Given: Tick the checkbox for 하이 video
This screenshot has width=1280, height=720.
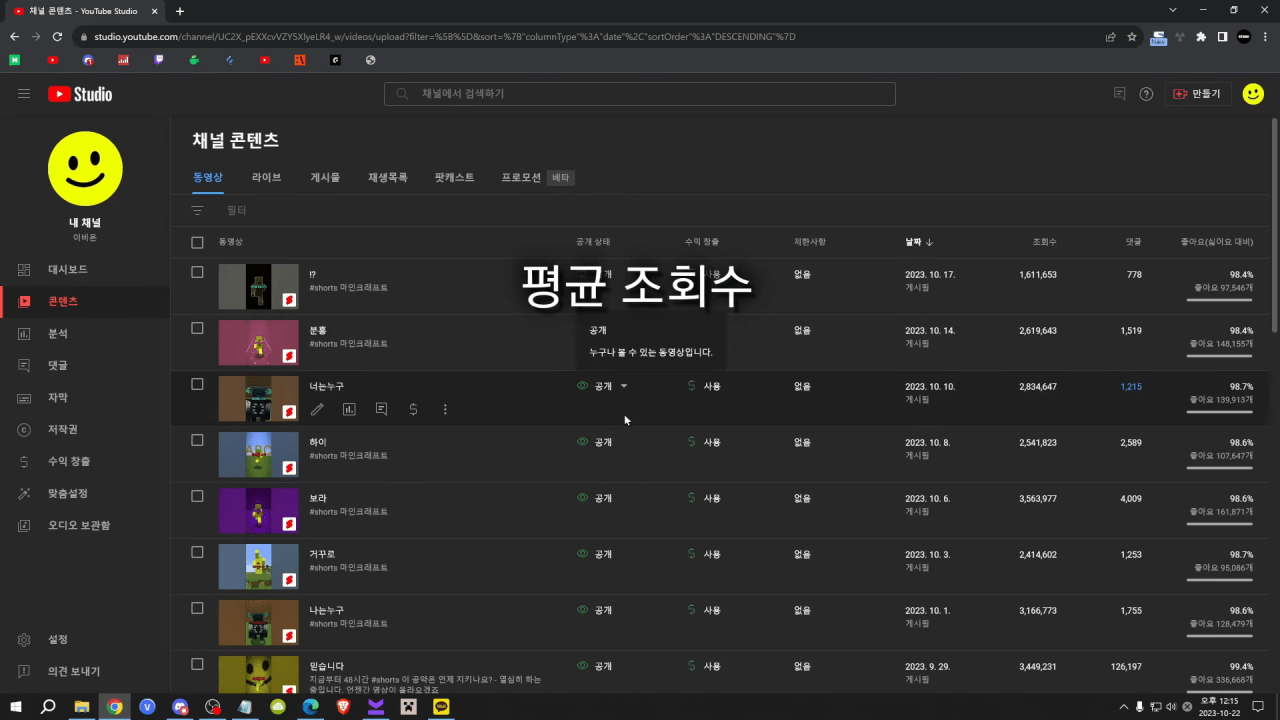Looking at the screenshot, I should pyautogui.click(x=197, y=440).
